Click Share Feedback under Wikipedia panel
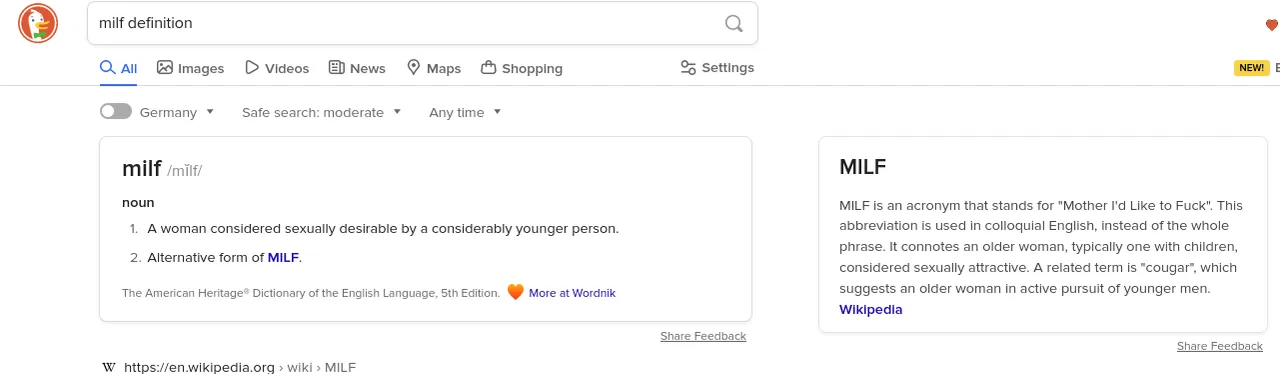The image size is (1280, 374). pos(1219,346)
